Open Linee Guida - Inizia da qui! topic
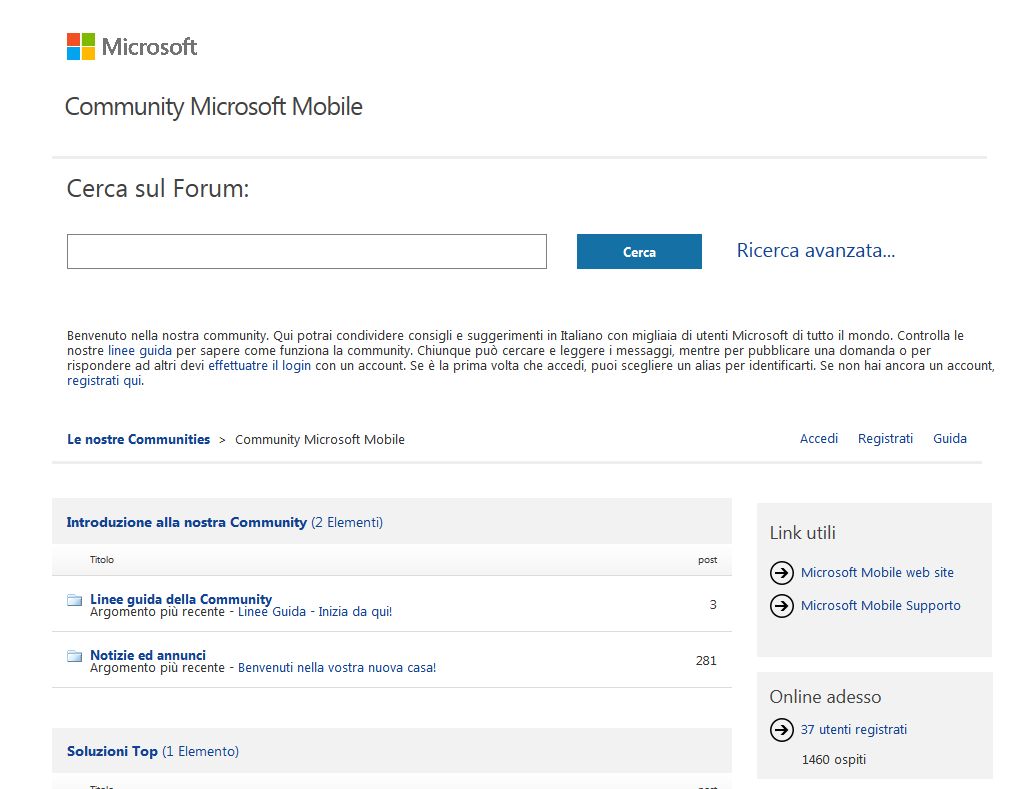1026x789 pixels. pos(315,612)
